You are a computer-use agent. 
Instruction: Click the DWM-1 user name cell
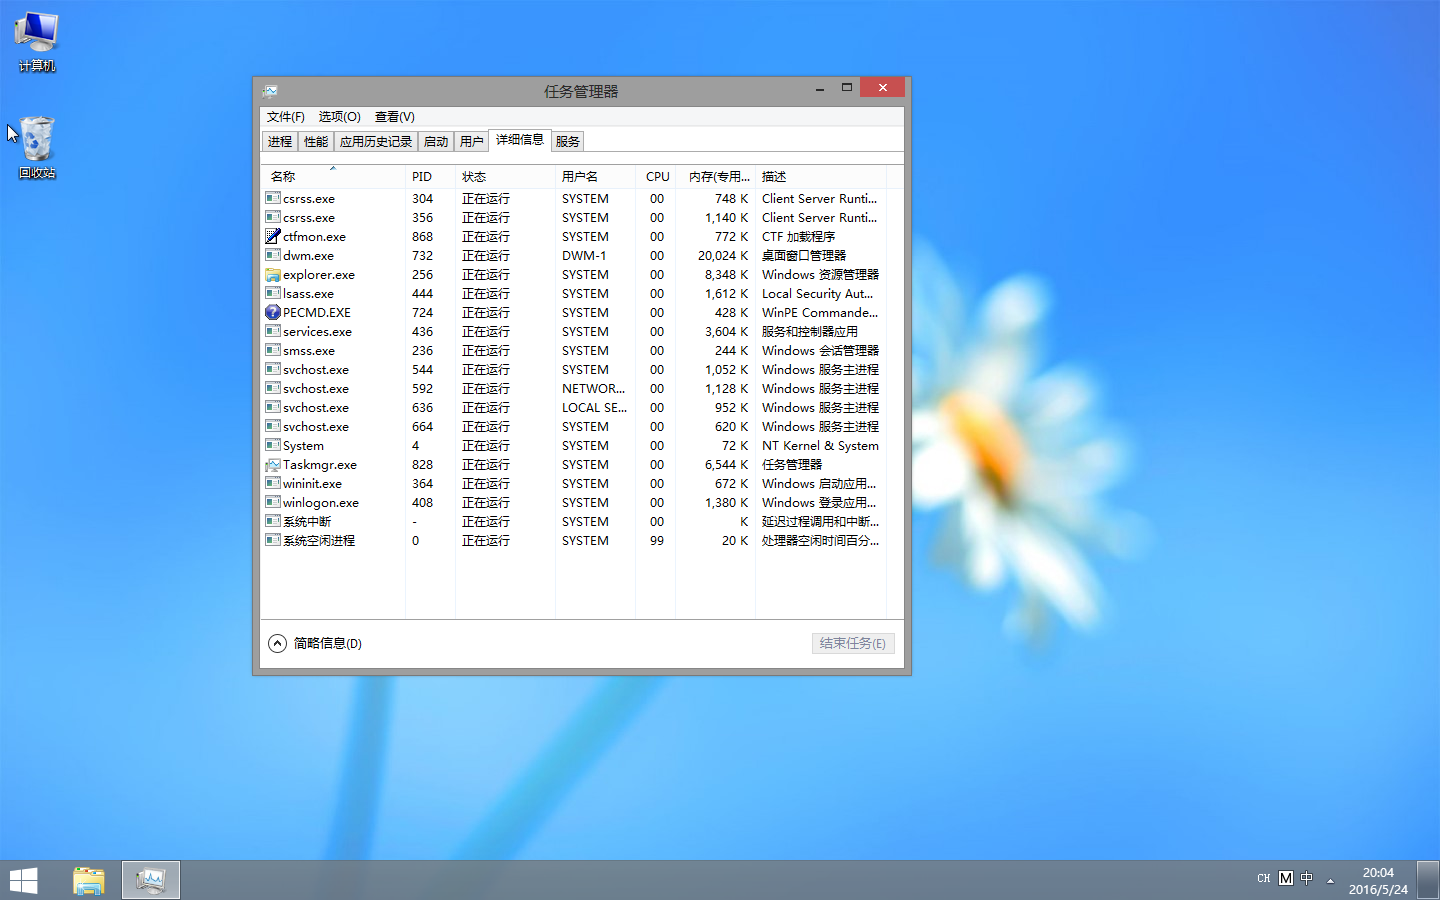click(584, 255)
